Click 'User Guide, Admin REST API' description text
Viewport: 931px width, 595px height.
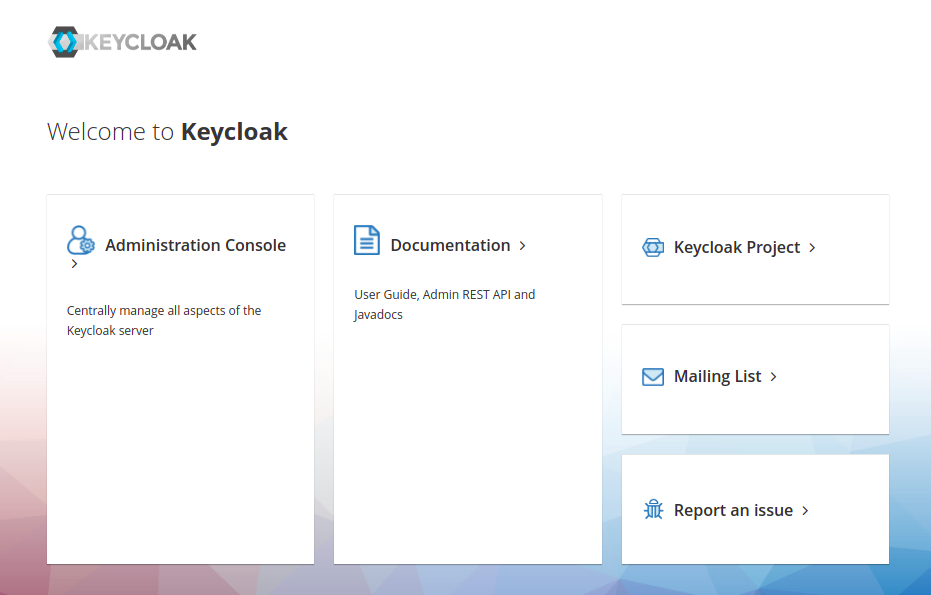click(x=445, y=305)
